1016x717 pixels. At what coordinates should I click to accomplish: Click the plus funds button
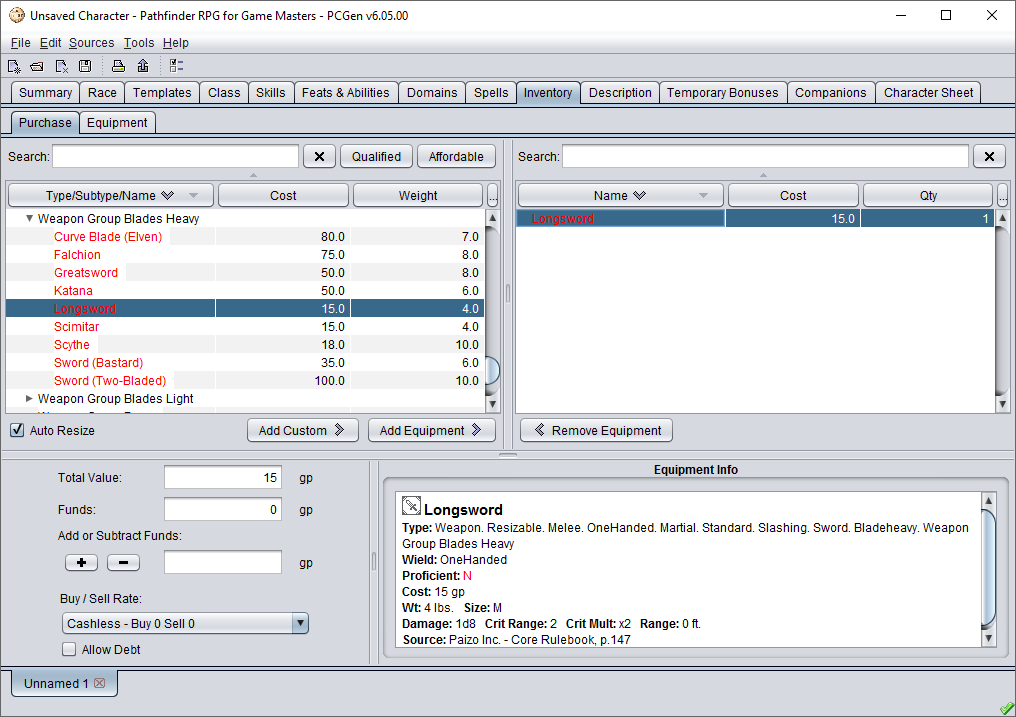click(x=82, y=563)
